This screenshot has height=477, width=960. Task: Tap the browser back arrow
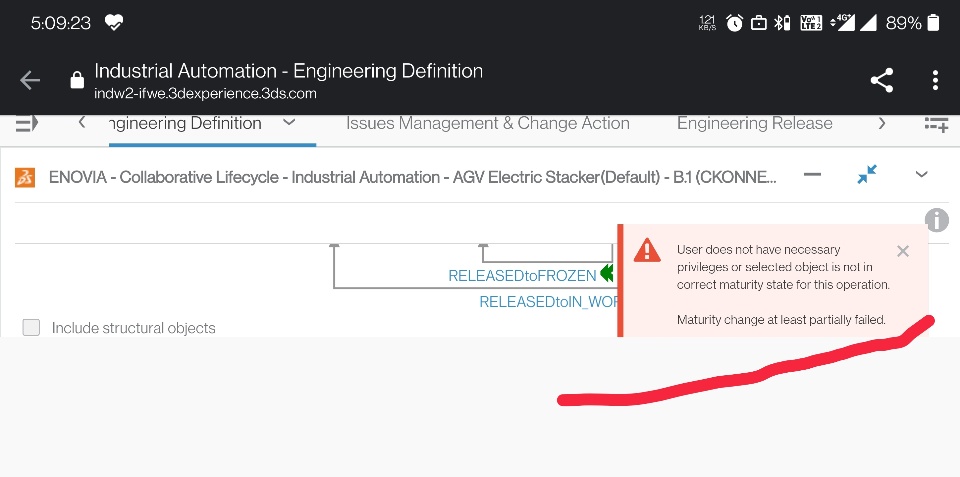[30, 81]
